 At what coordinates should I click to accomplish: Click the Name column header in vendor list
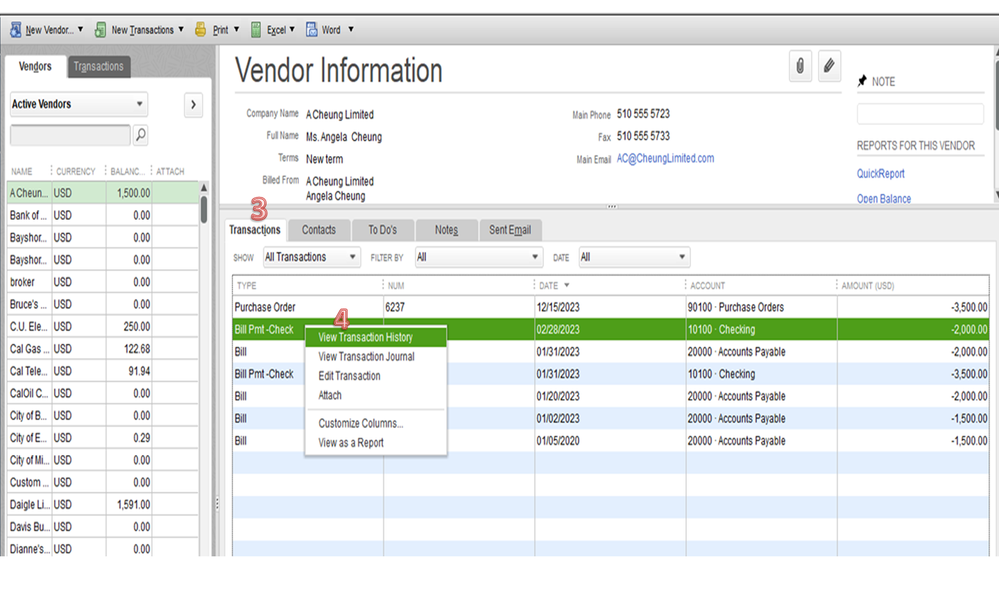(29, 171)
